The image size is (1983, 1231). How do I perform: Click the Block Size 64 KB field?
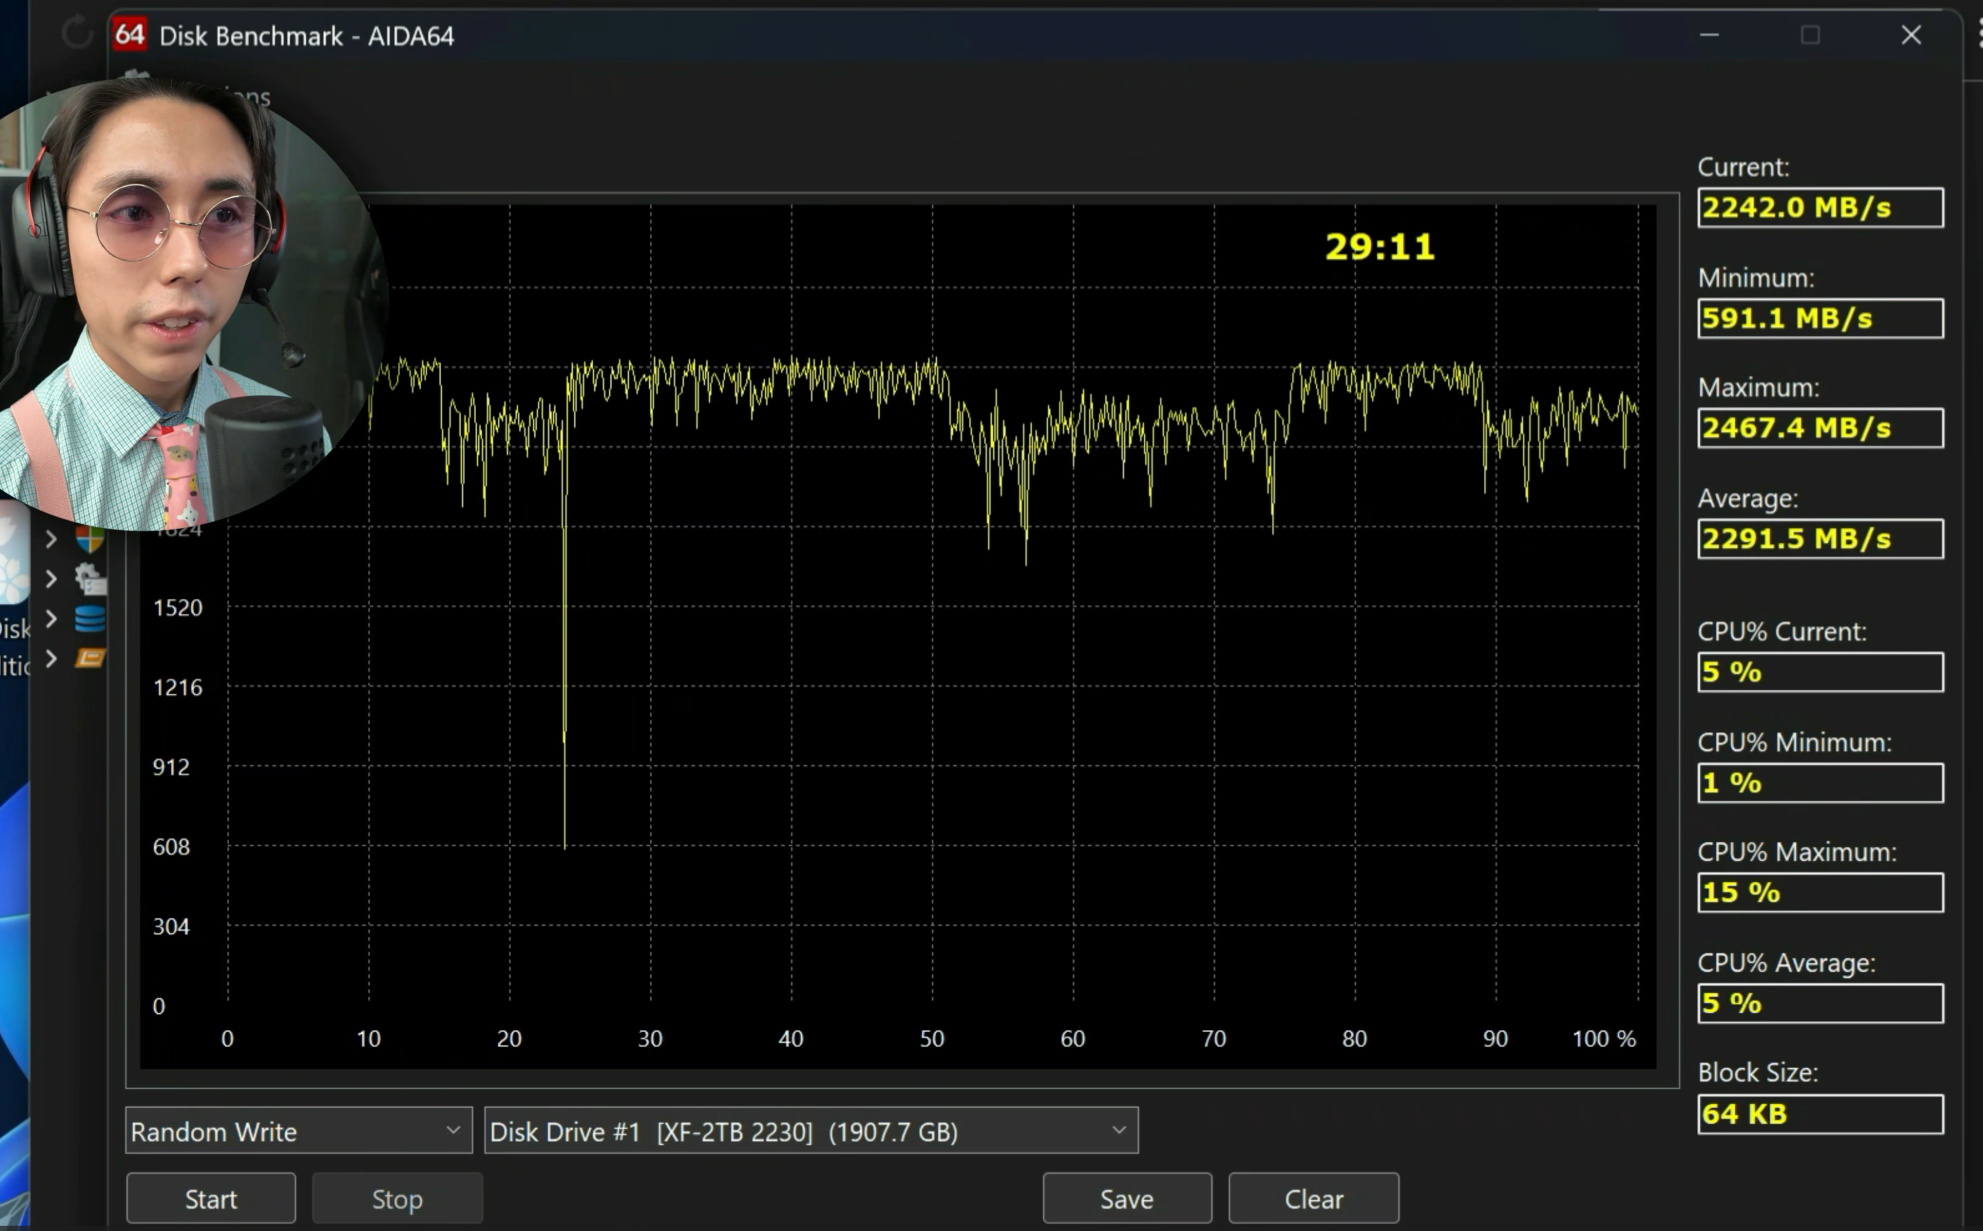click(x=1819, y=1113)
